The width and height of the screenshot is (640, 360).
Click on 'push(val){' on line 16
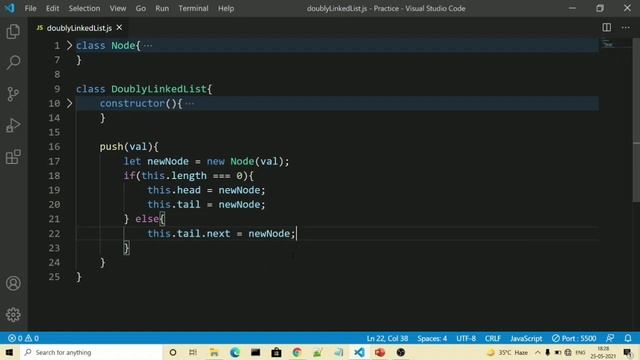coord(129,147)
